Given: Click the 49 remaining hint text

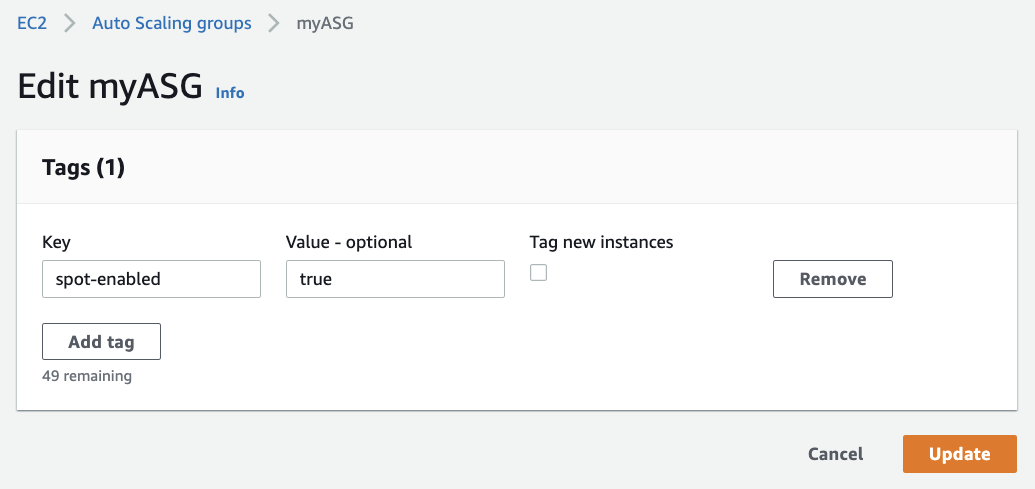Looking at the screenshot, I should [x=87, y=376].
